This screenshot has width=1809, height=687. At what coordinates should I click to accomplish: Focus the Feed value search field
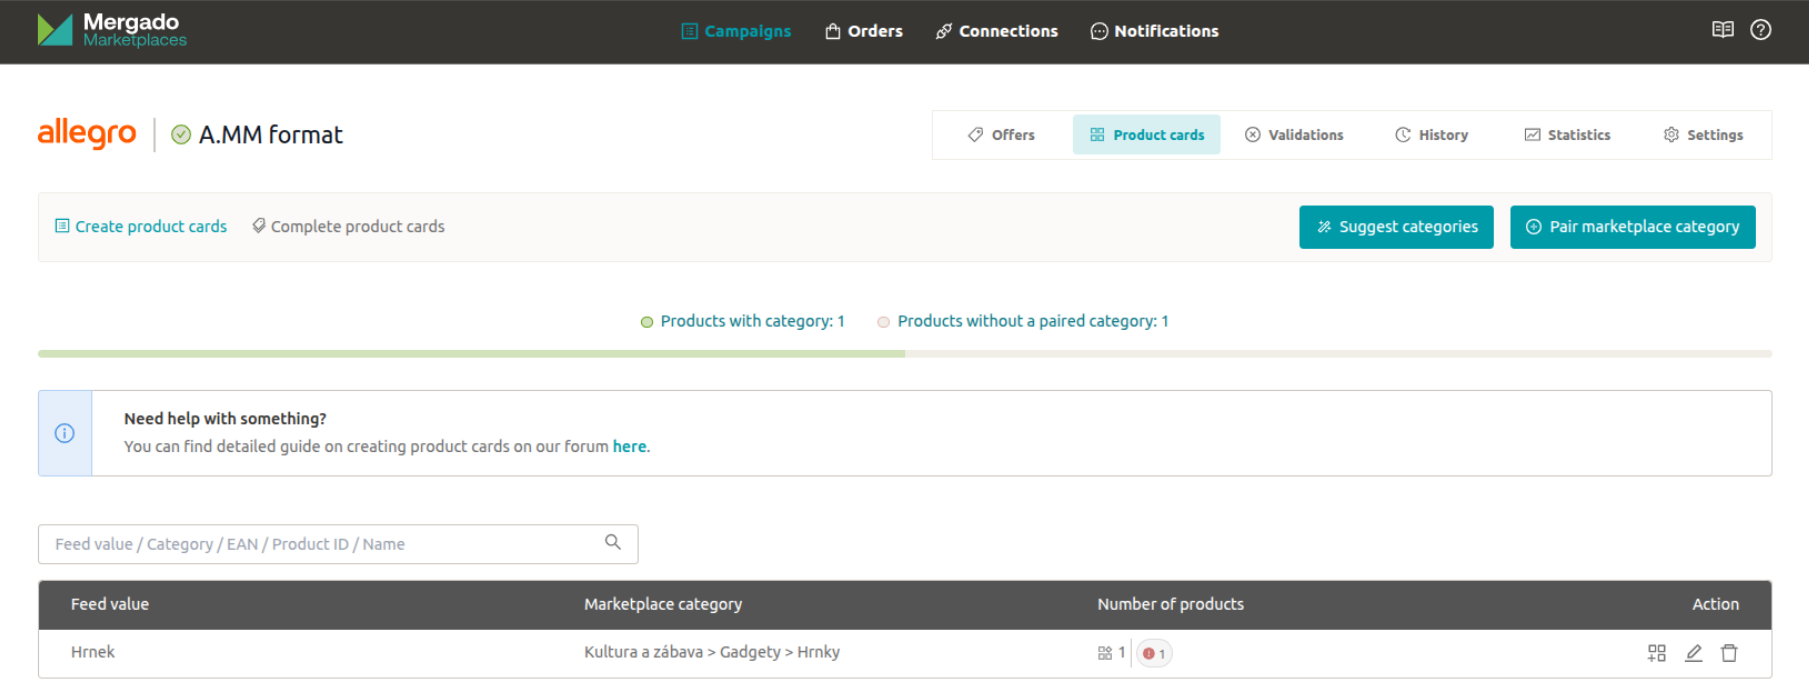(x=320, y=544)
